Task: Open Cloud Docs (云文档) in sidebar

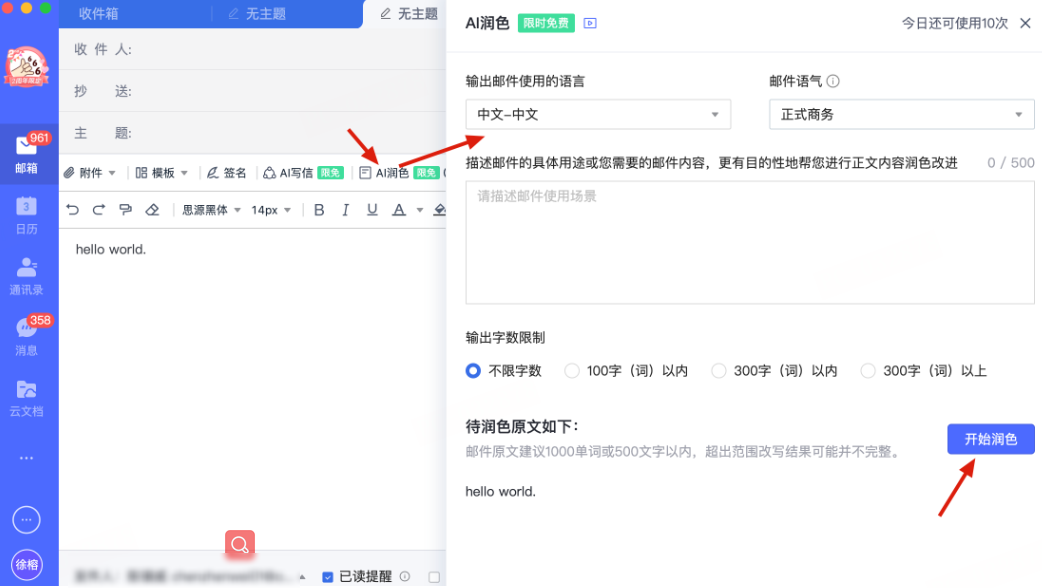Action: point(27,397)
